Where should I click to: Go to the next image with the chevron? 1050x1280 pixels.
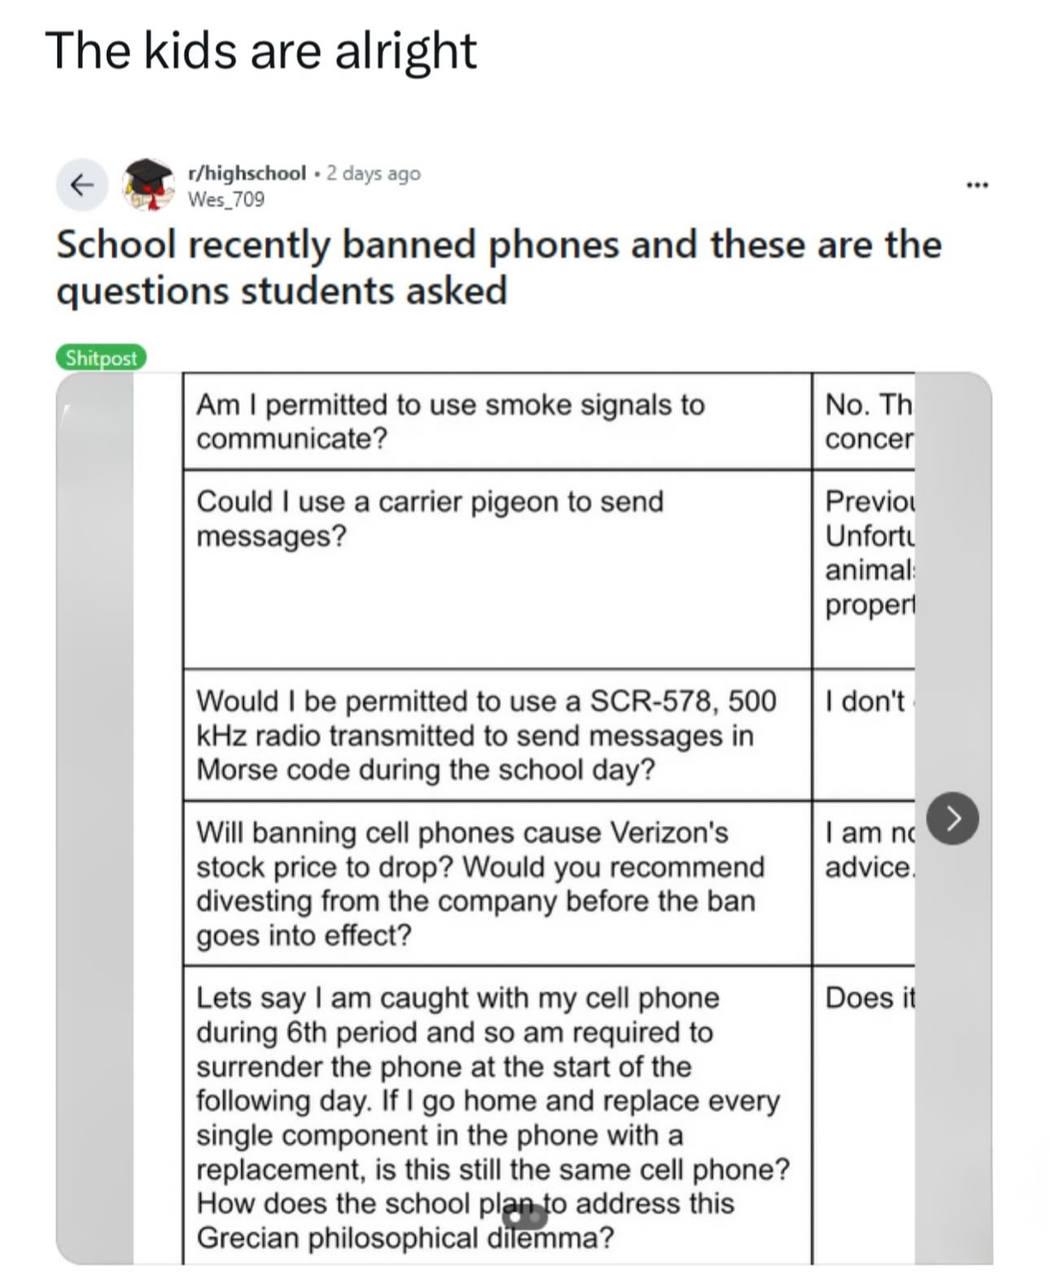pos(953,820)
